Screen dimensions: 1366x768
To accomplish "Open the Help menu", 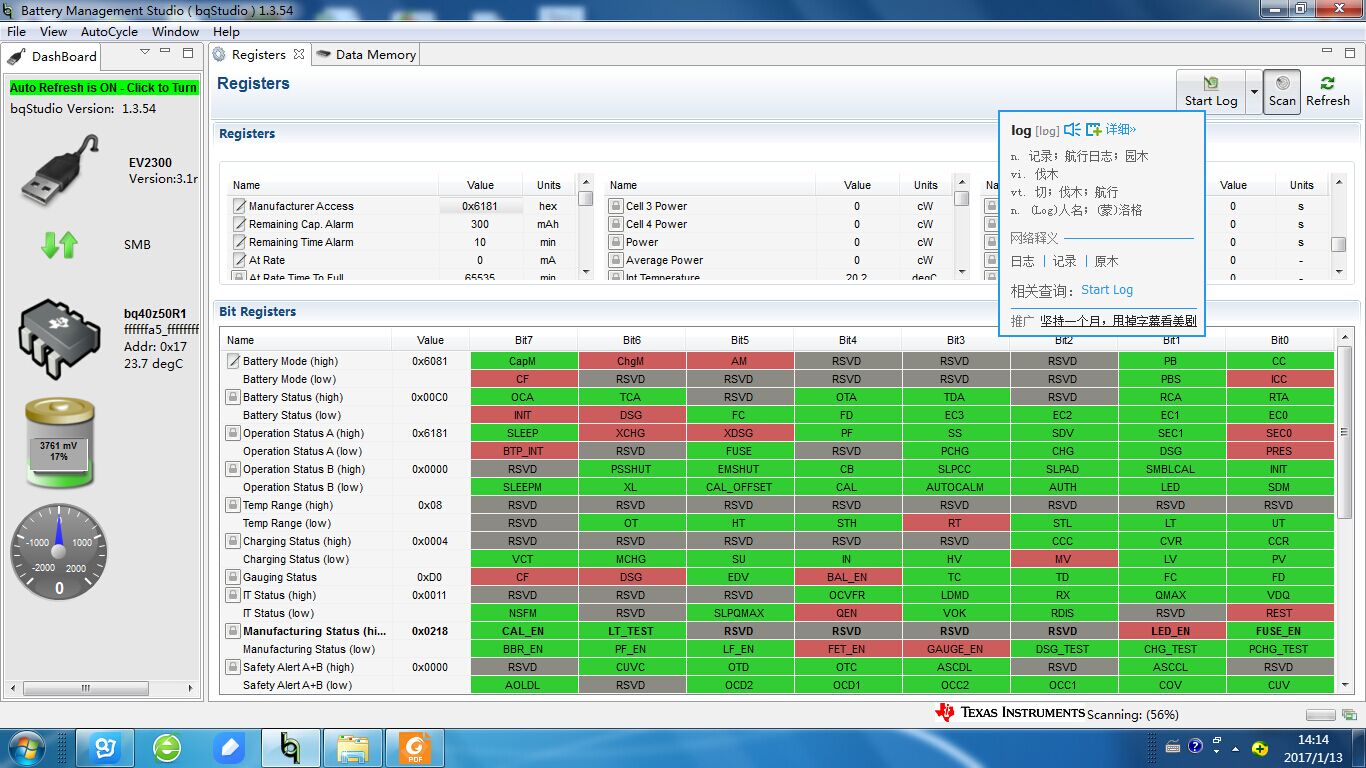I will (226, 31).
